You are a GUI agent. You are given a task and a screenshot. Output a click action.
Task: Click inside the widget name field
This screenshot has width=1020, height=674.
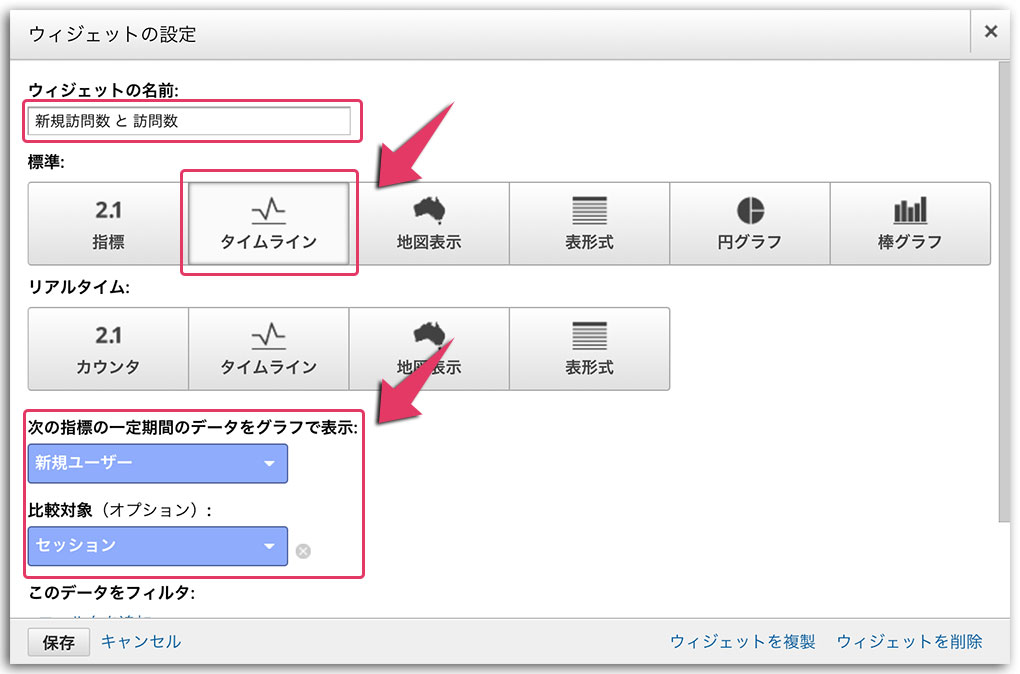point(190,121)
